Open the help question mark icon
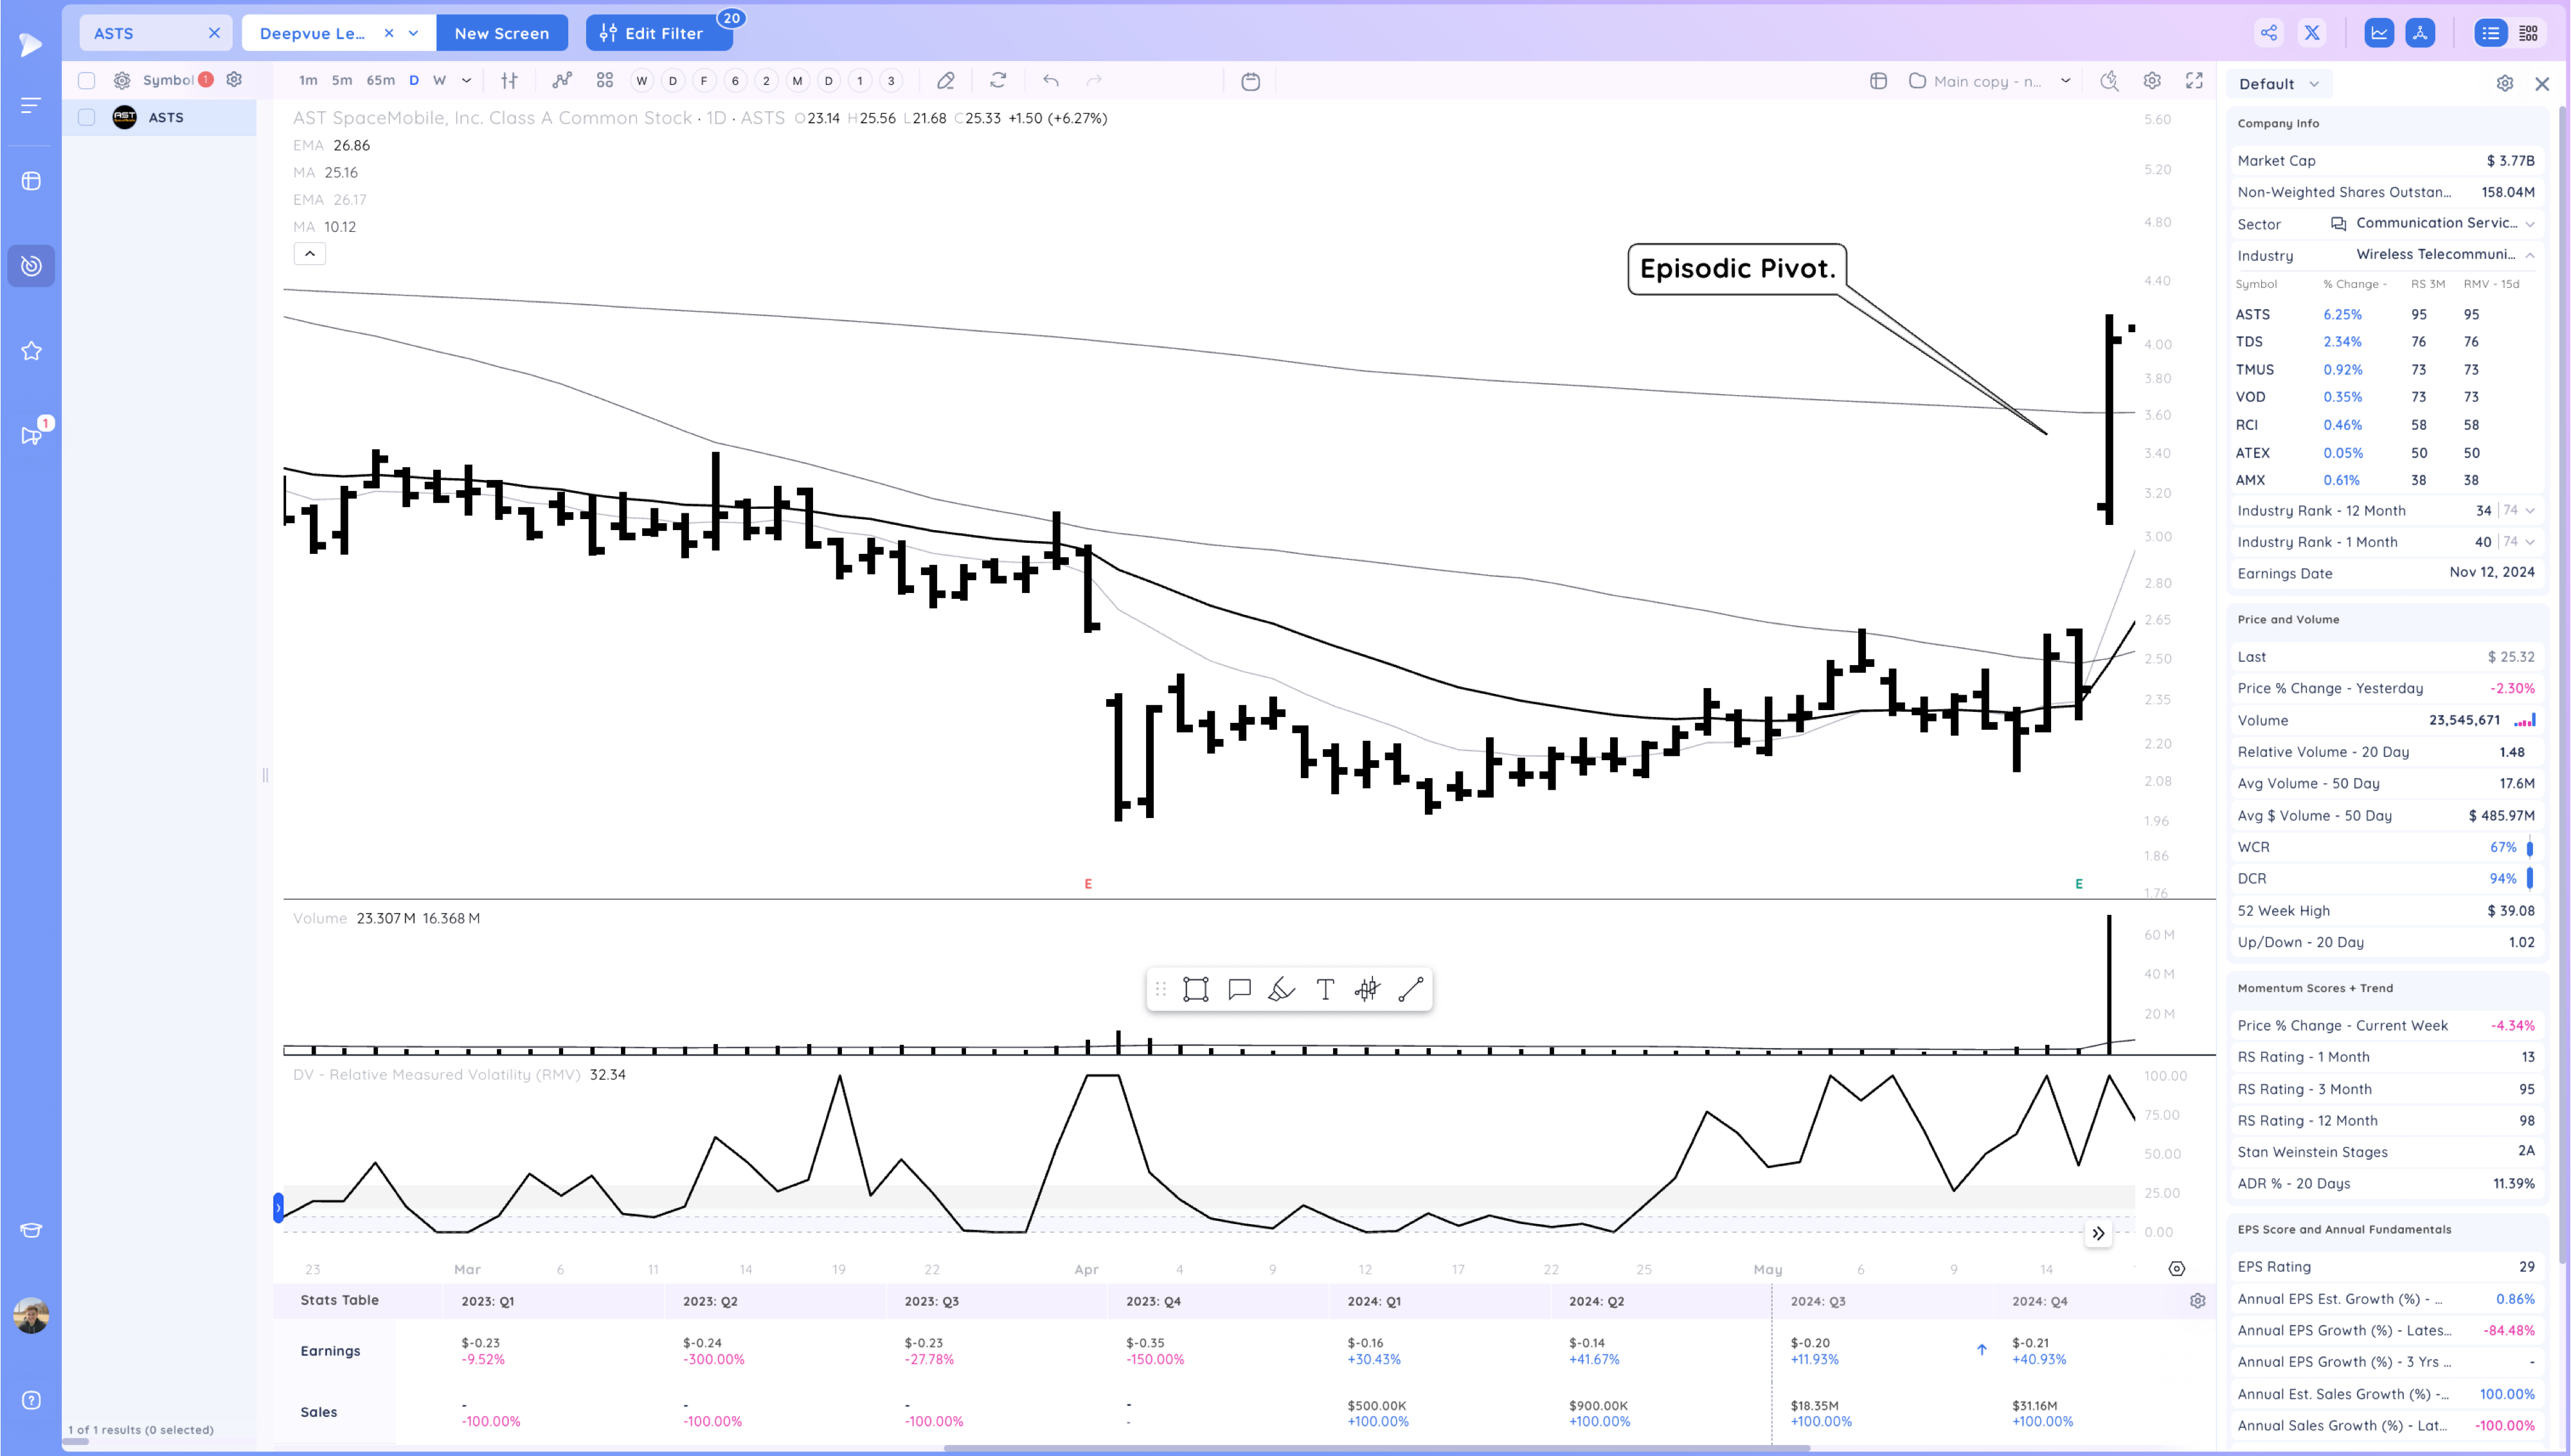The image size is (2571, 1456). (31, 1400)
